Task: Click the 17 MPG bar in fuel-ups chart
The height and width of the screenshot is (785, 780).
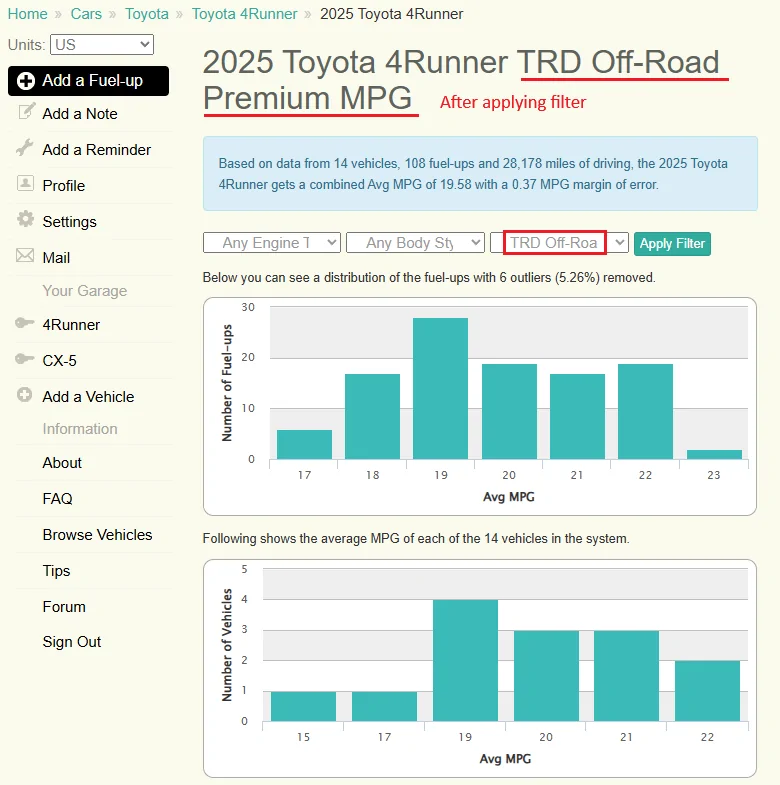Action: (x=304, y=445)
